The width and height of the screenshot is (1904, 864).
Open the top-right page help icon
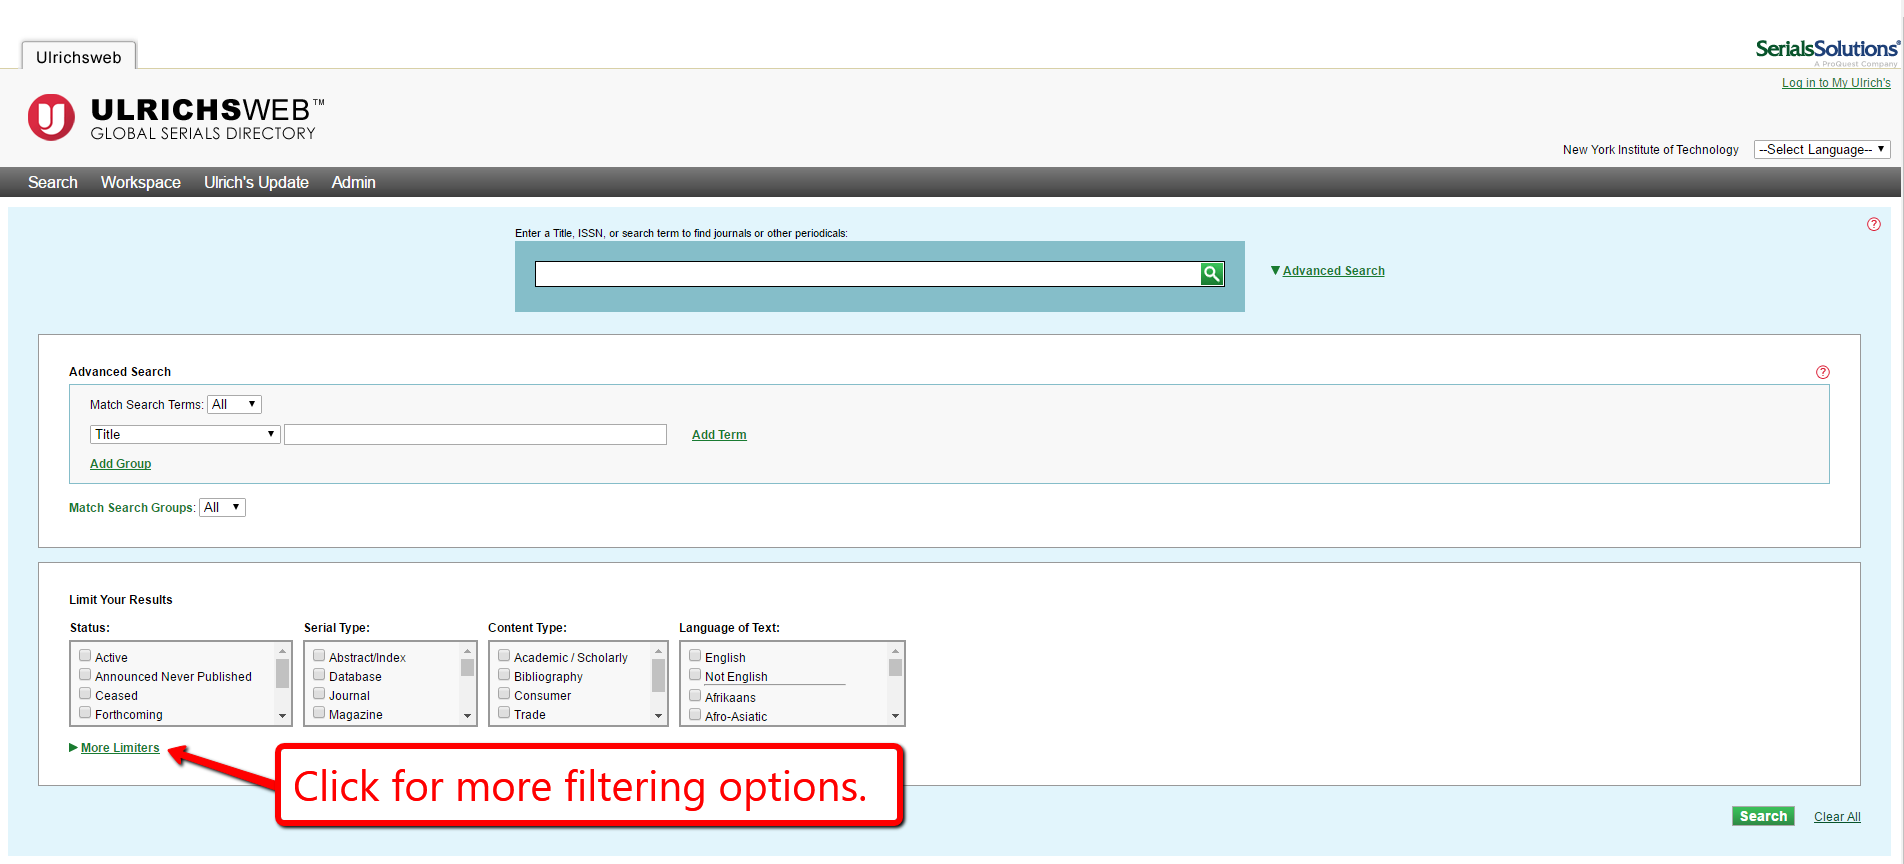pyautogui.click(x=1874, y=224)
